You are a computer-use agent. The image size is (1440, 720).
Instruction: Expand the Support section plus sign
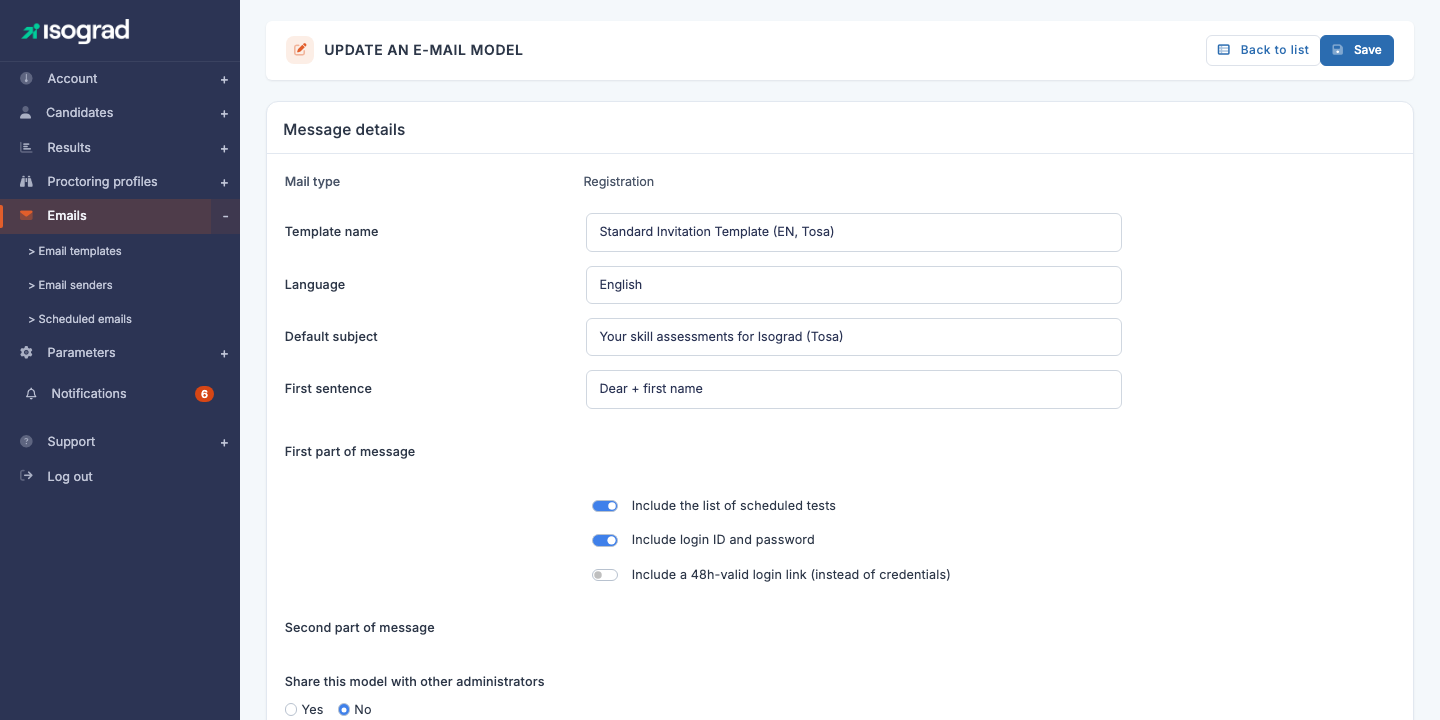[224, 442]
